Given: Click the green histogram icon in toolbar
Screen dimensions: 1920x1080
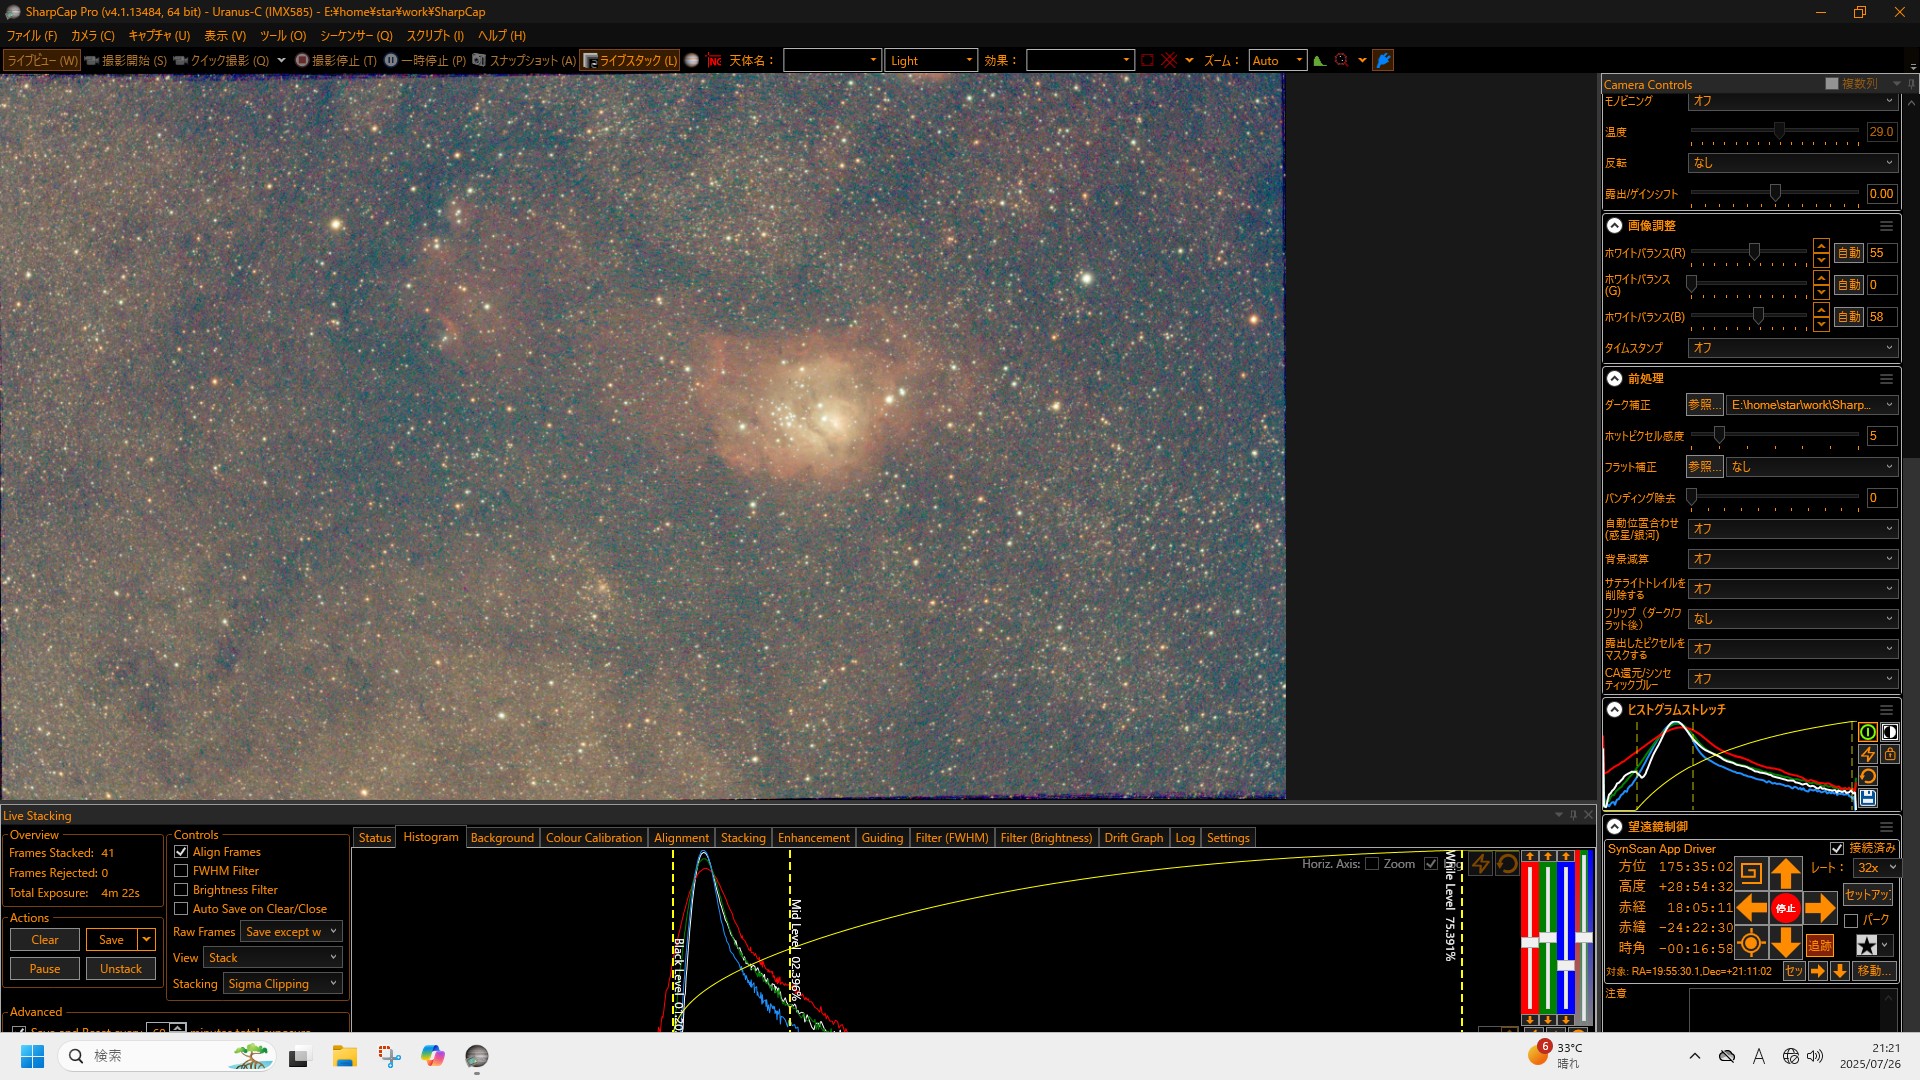Looking at the screenshot, I should click(x=1319, y=60).
